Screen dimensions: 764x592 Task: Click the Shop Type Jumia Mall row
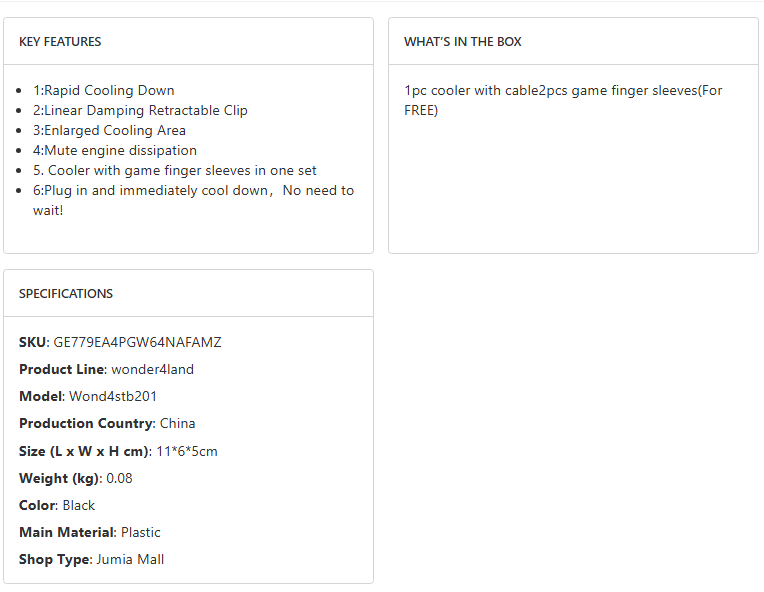[92, 559]
